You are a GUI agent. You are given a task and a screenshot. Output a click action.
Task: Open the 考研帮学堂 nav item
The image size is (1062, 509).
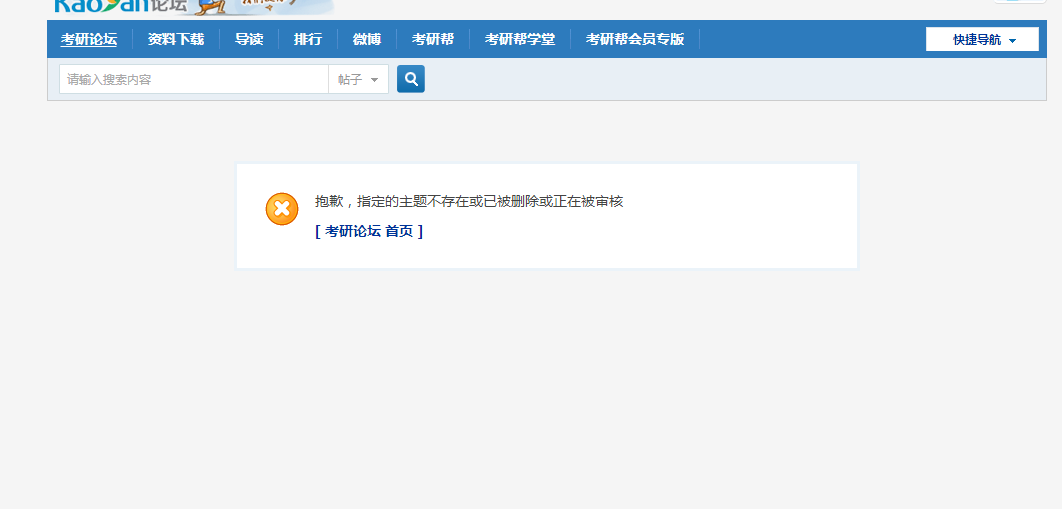pyautogui.click(x=520, y=39)
